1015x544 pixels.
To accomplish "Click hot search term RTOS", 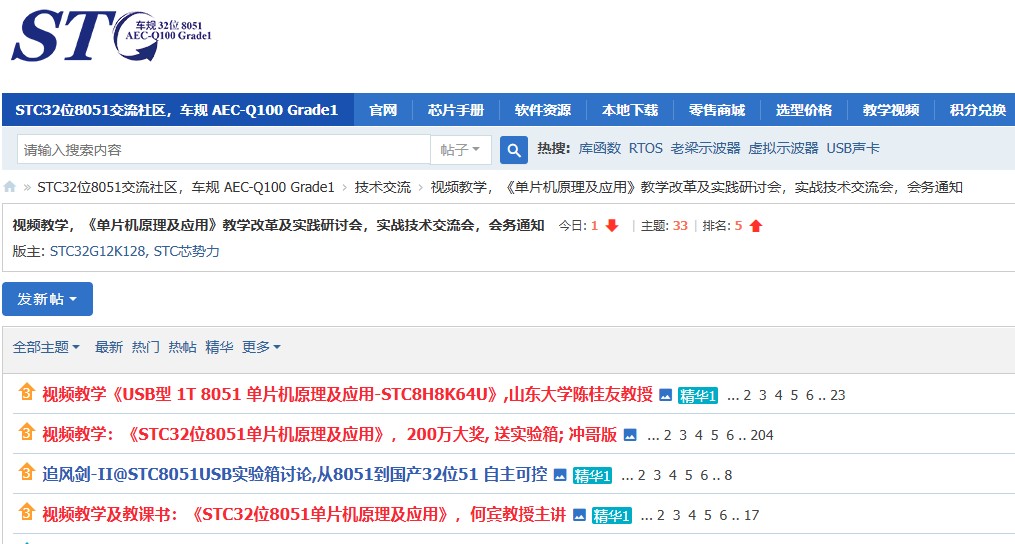I will click(645, 148).
